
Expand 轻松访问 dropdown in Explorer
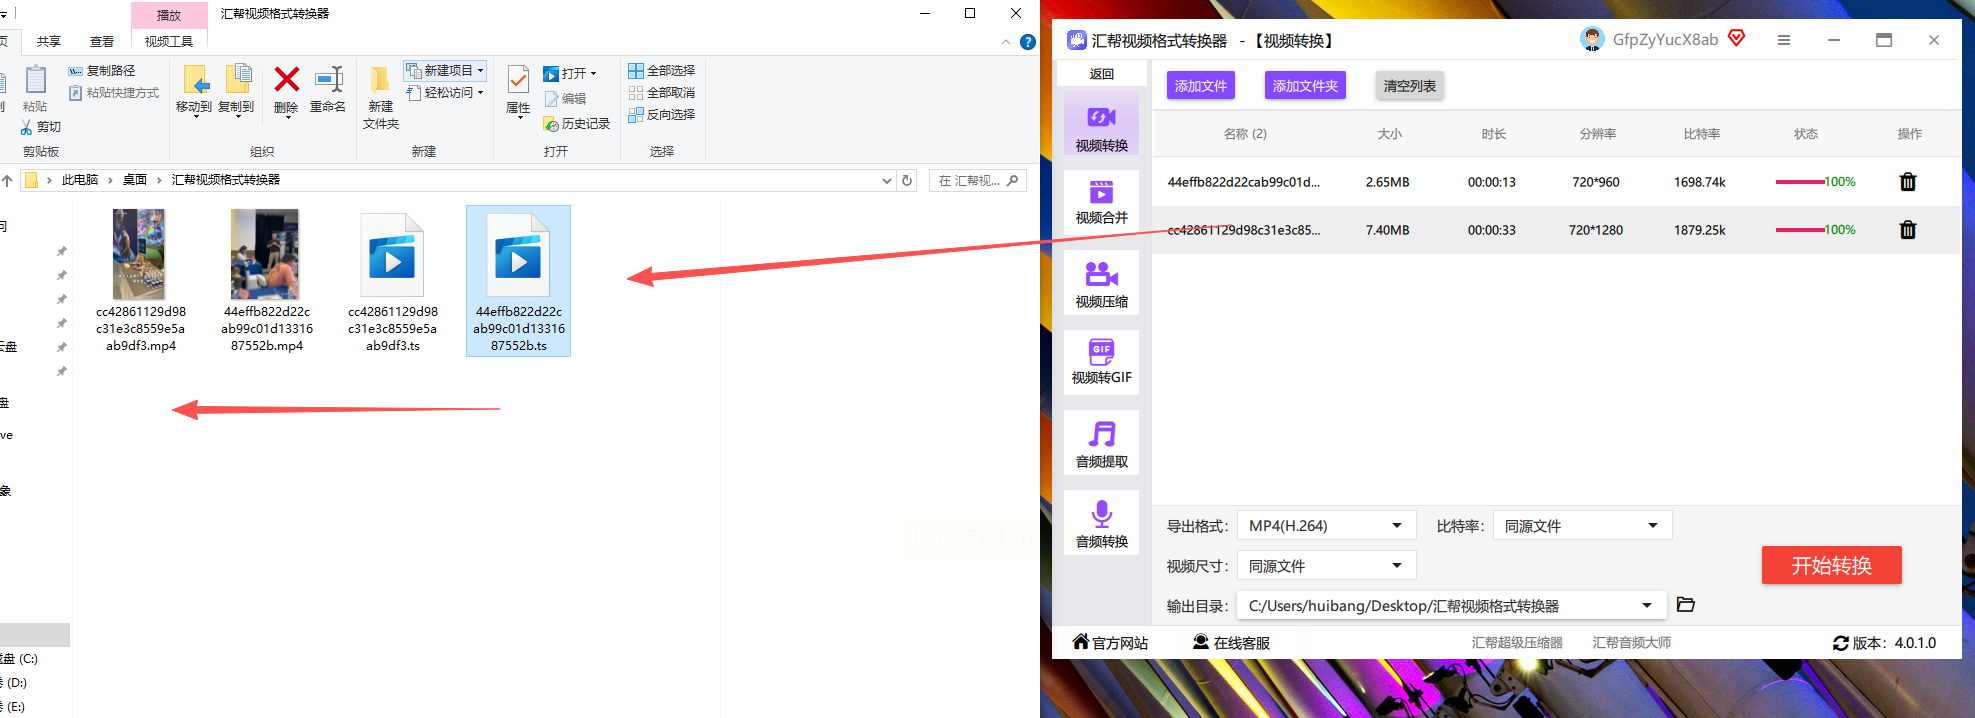(x=481, y=93)
